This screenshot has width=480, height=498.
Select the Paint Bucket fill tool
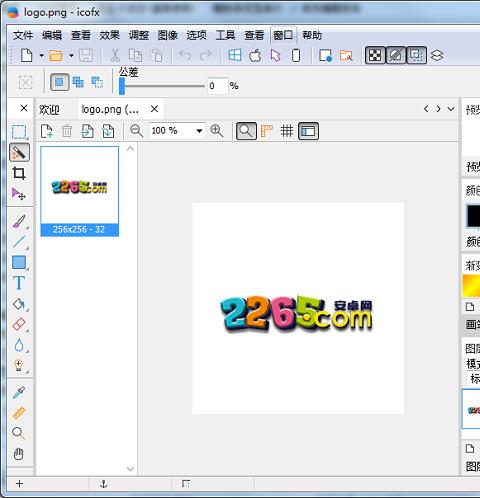[19, 304]
